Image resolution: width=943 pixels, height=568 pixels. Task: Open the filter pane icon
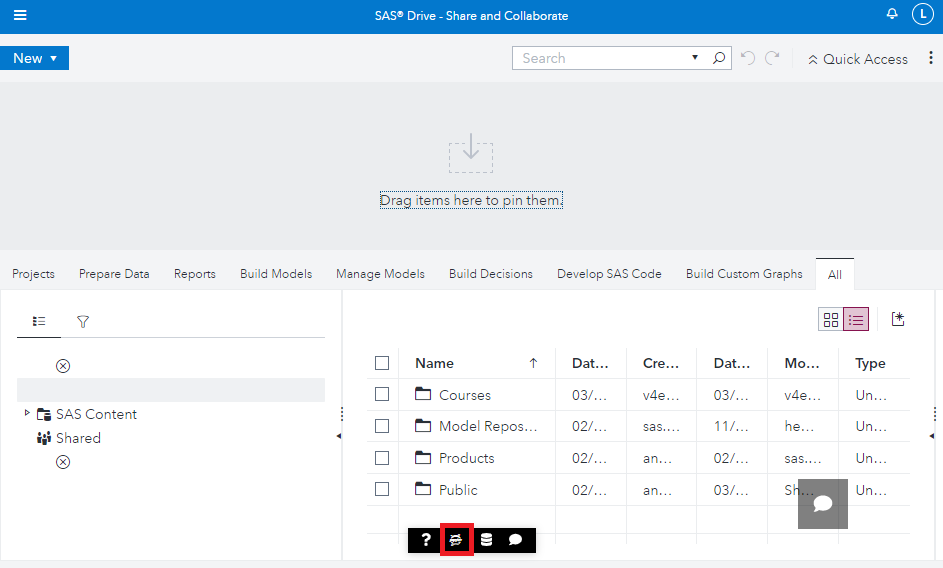pyautogui.click(x=83, y=322)
